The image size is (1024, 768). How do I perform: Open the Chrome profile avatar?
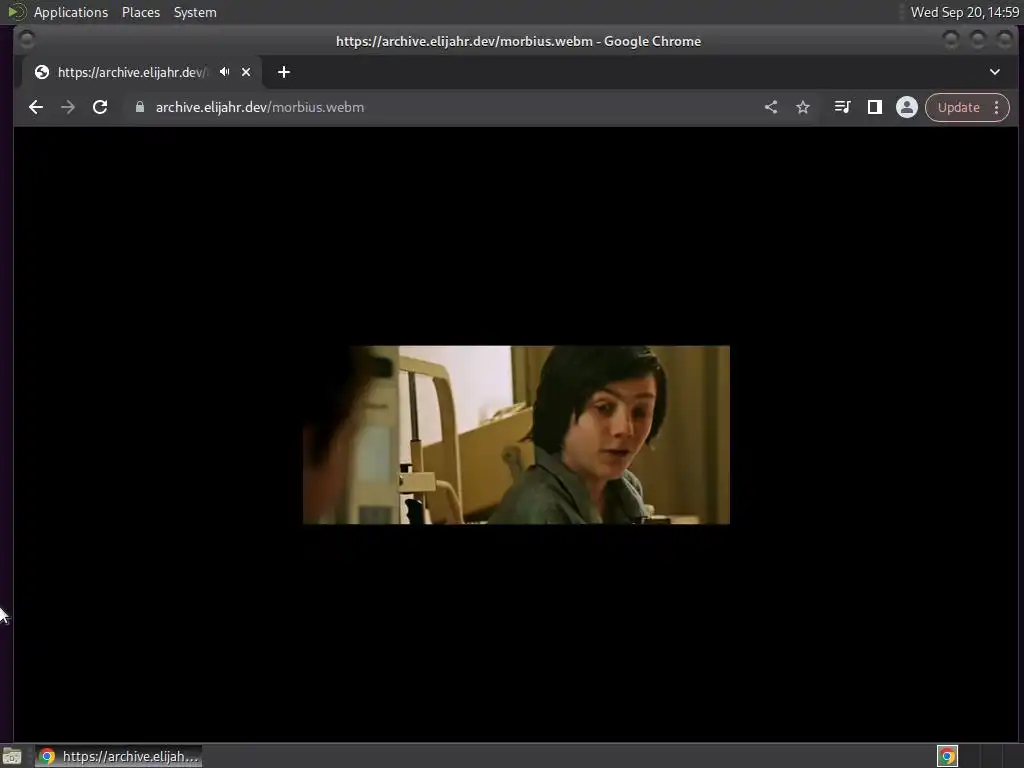pos(906,107)
